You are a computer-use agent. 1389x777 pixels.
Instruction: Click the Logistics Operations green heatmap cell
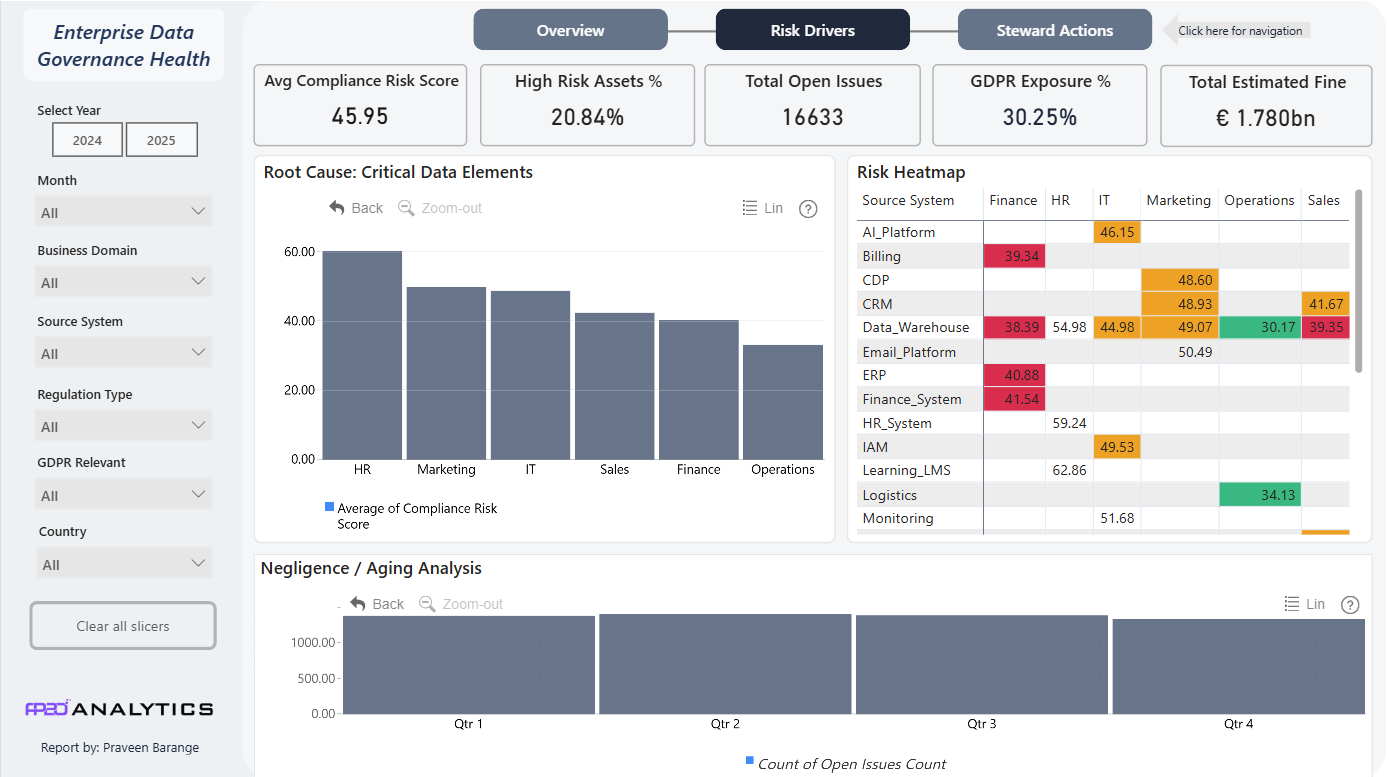[1260, 494]
